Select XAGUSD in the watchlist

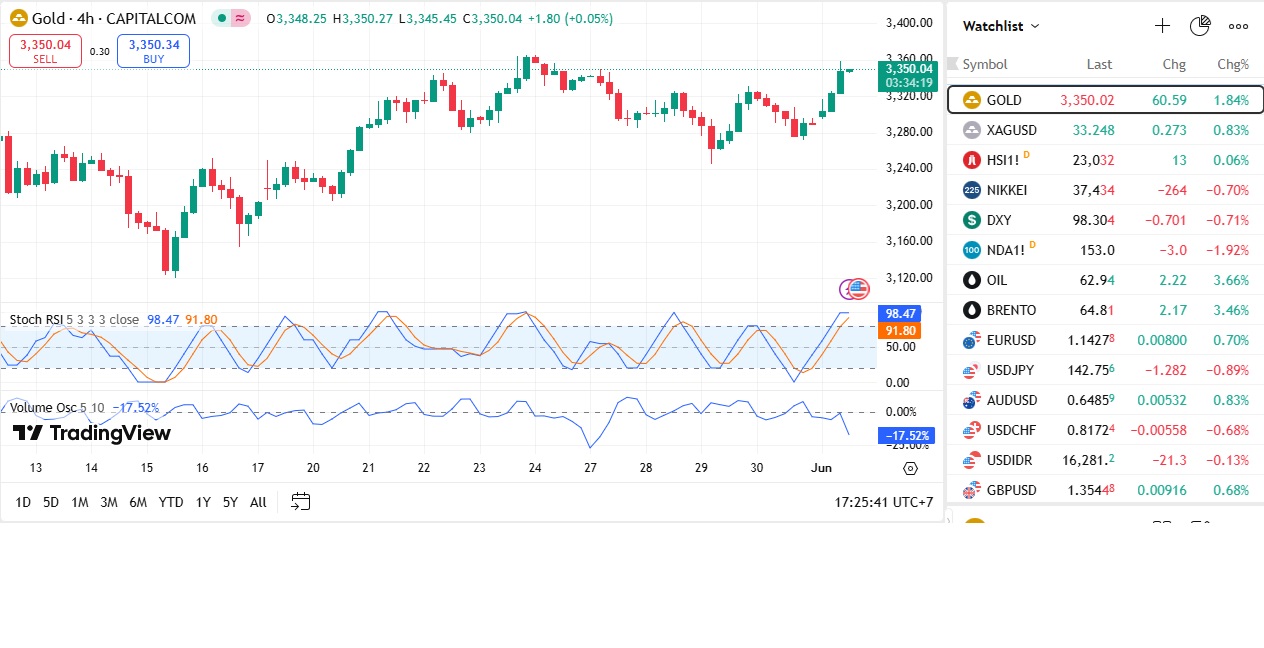point(1011,130)
